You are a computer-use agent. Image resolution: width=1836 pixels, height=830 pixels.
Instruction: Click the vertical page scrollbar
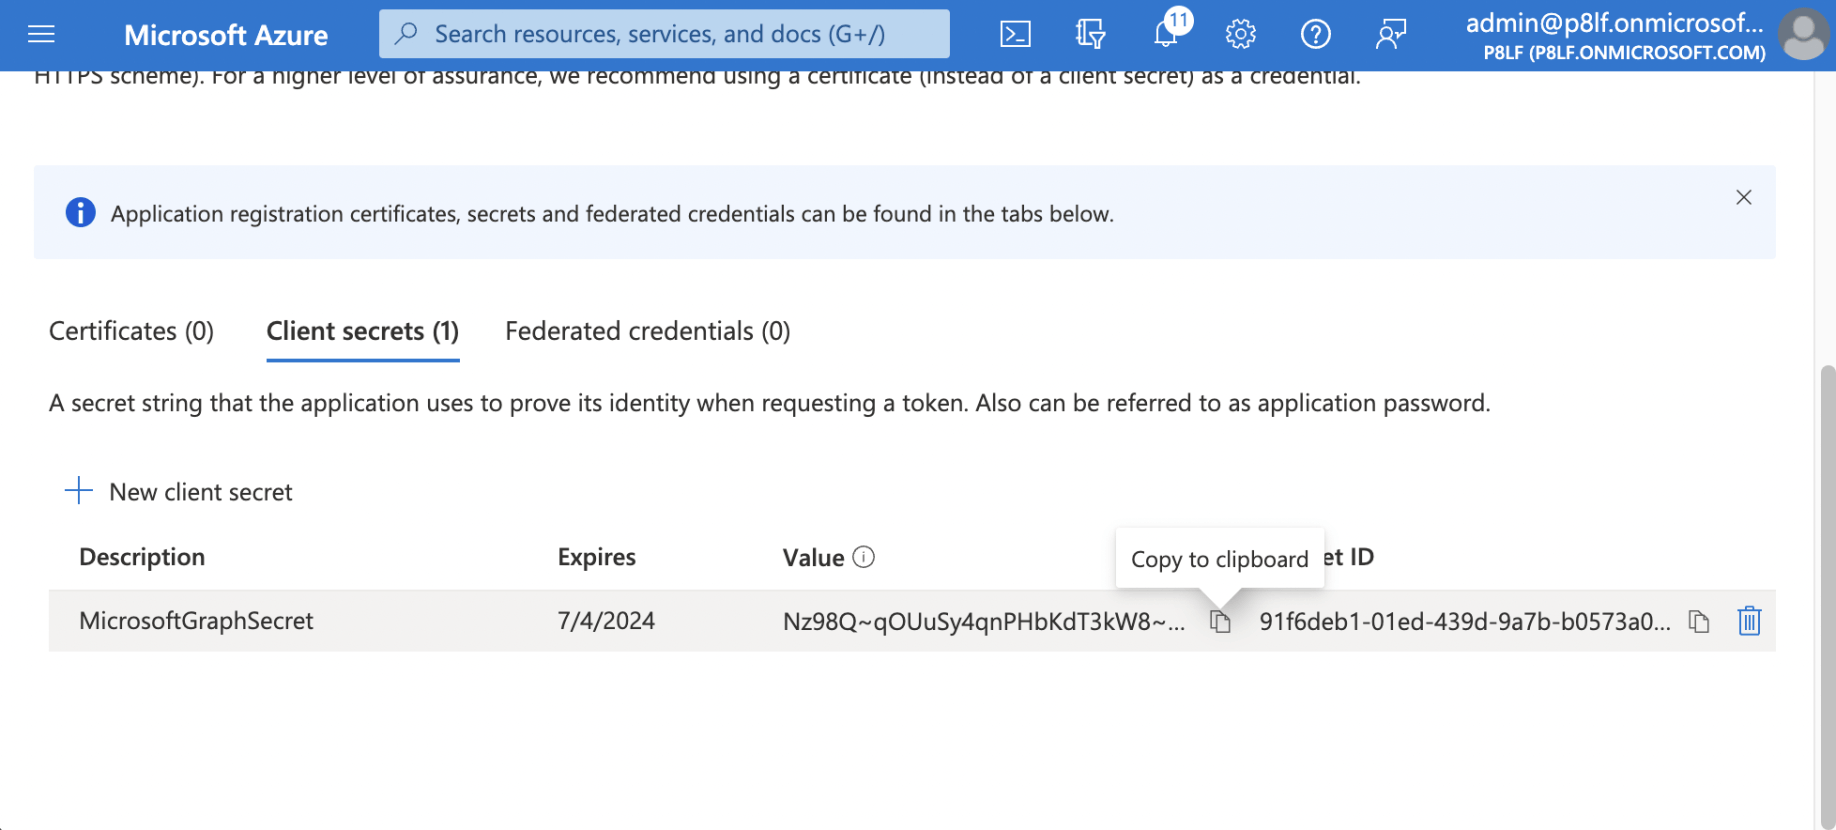(x=1826, y=590)
